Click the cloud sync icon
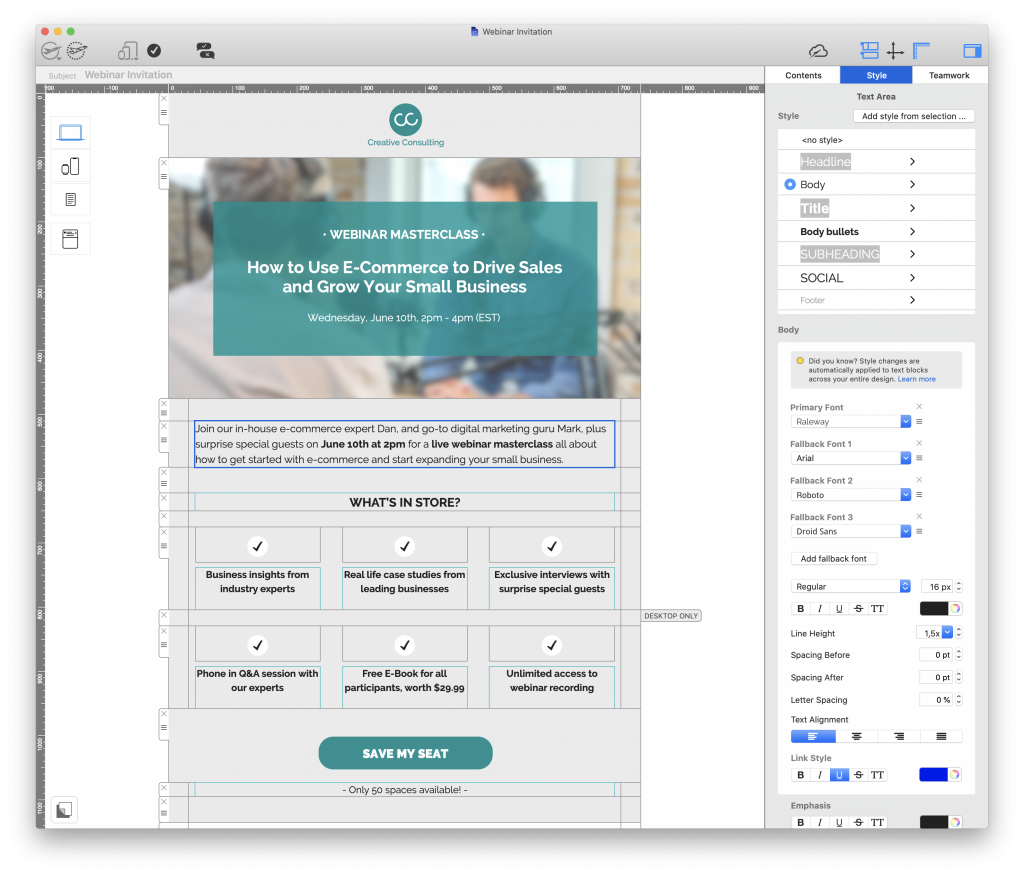Viewport: 1024px width, 876px height. click(818, 50)
